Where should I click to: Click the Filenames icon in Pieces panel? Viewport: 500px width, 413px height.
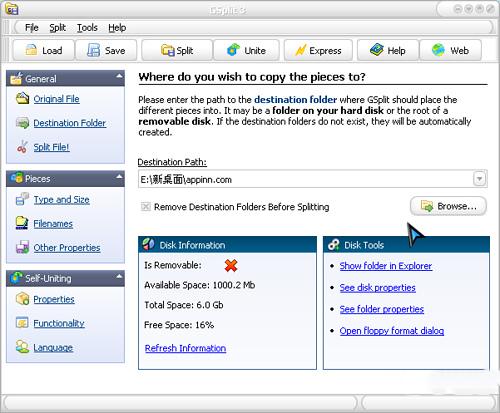[22, 223]
